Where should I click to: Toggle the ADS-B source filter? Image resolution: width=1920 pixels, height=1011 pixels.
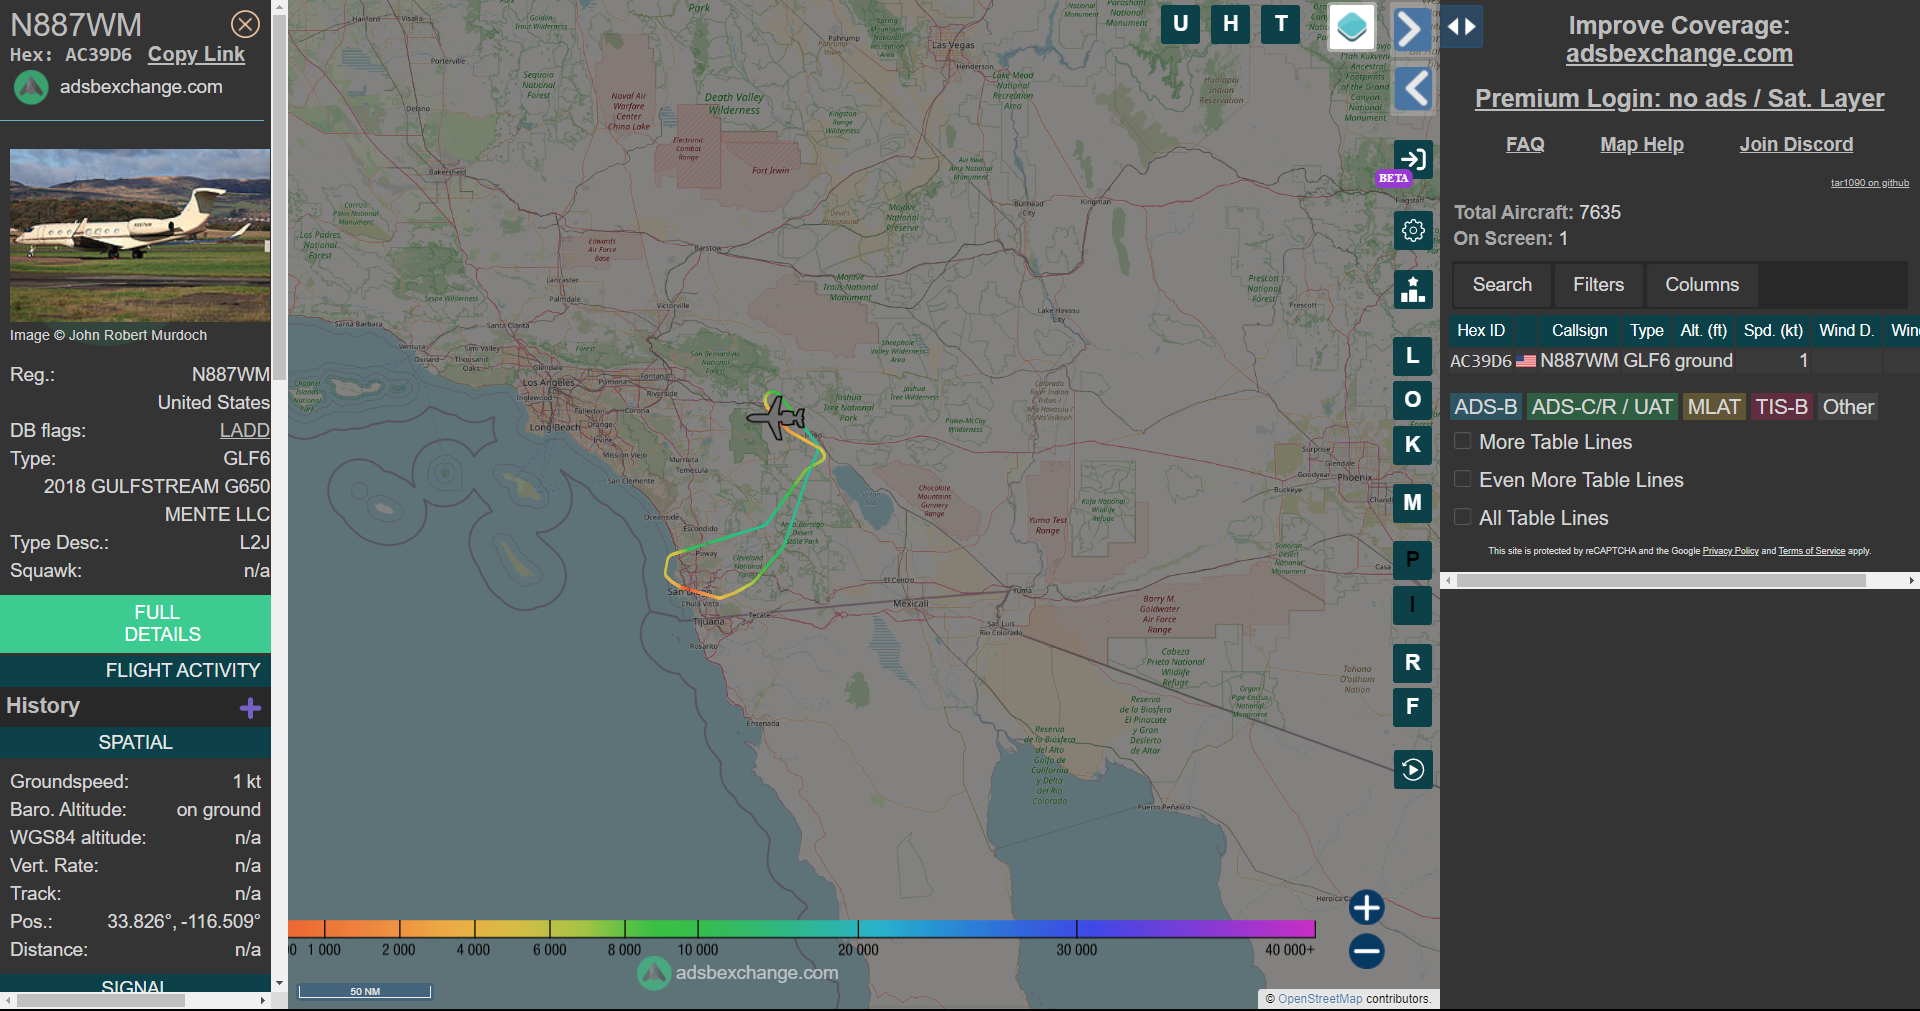coord(1485,407)
